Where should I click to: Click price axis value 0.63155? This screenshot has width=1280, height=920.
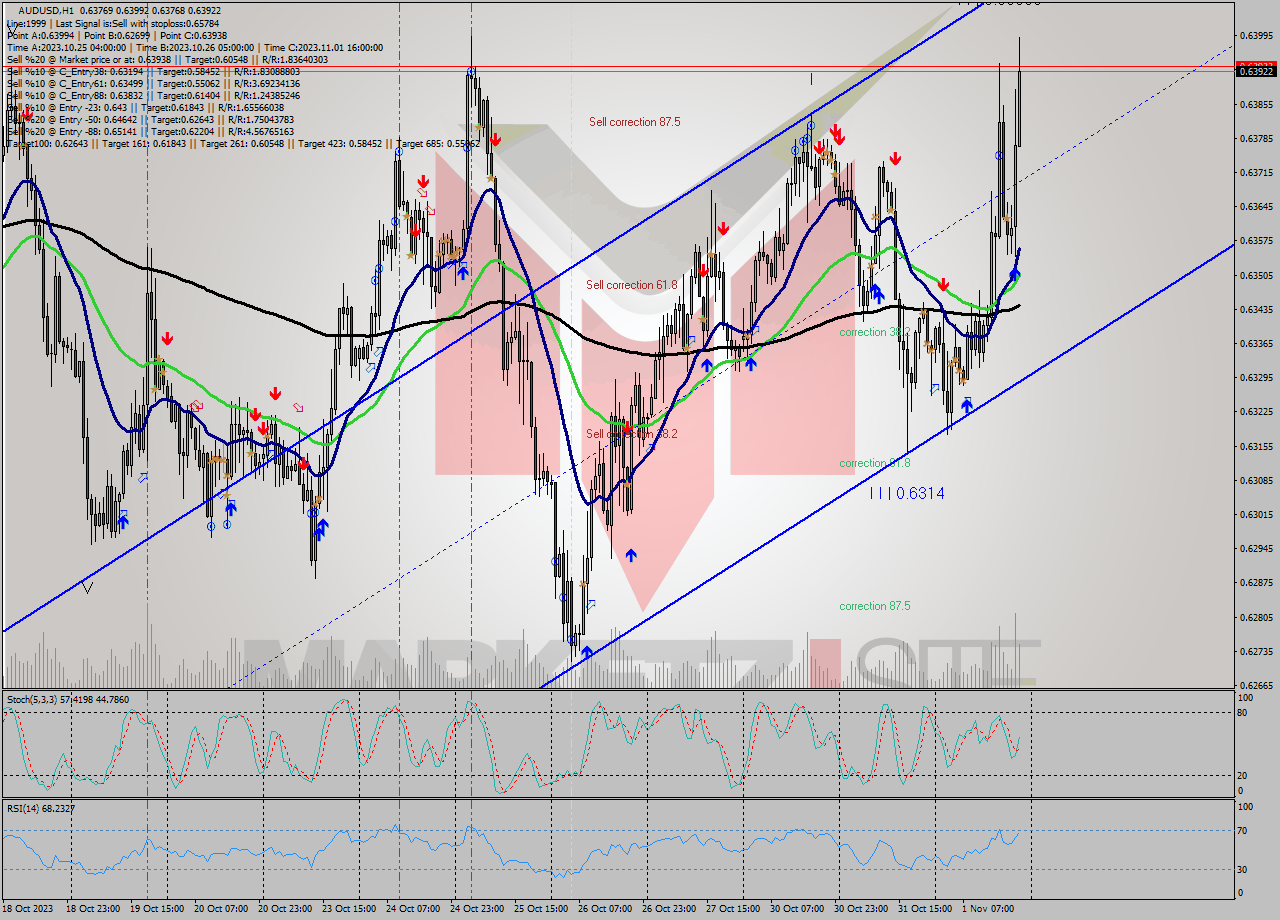point(1256,446)
